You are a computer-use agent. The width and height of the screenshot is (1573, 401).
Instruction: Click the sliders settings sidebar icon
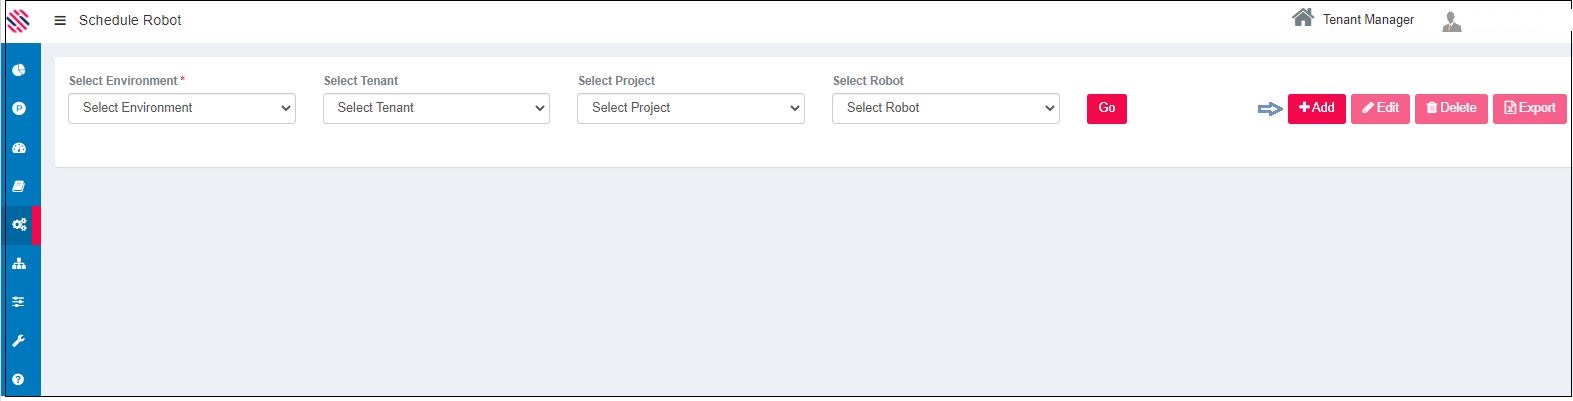pyautogui.click(x=18, y=302)
